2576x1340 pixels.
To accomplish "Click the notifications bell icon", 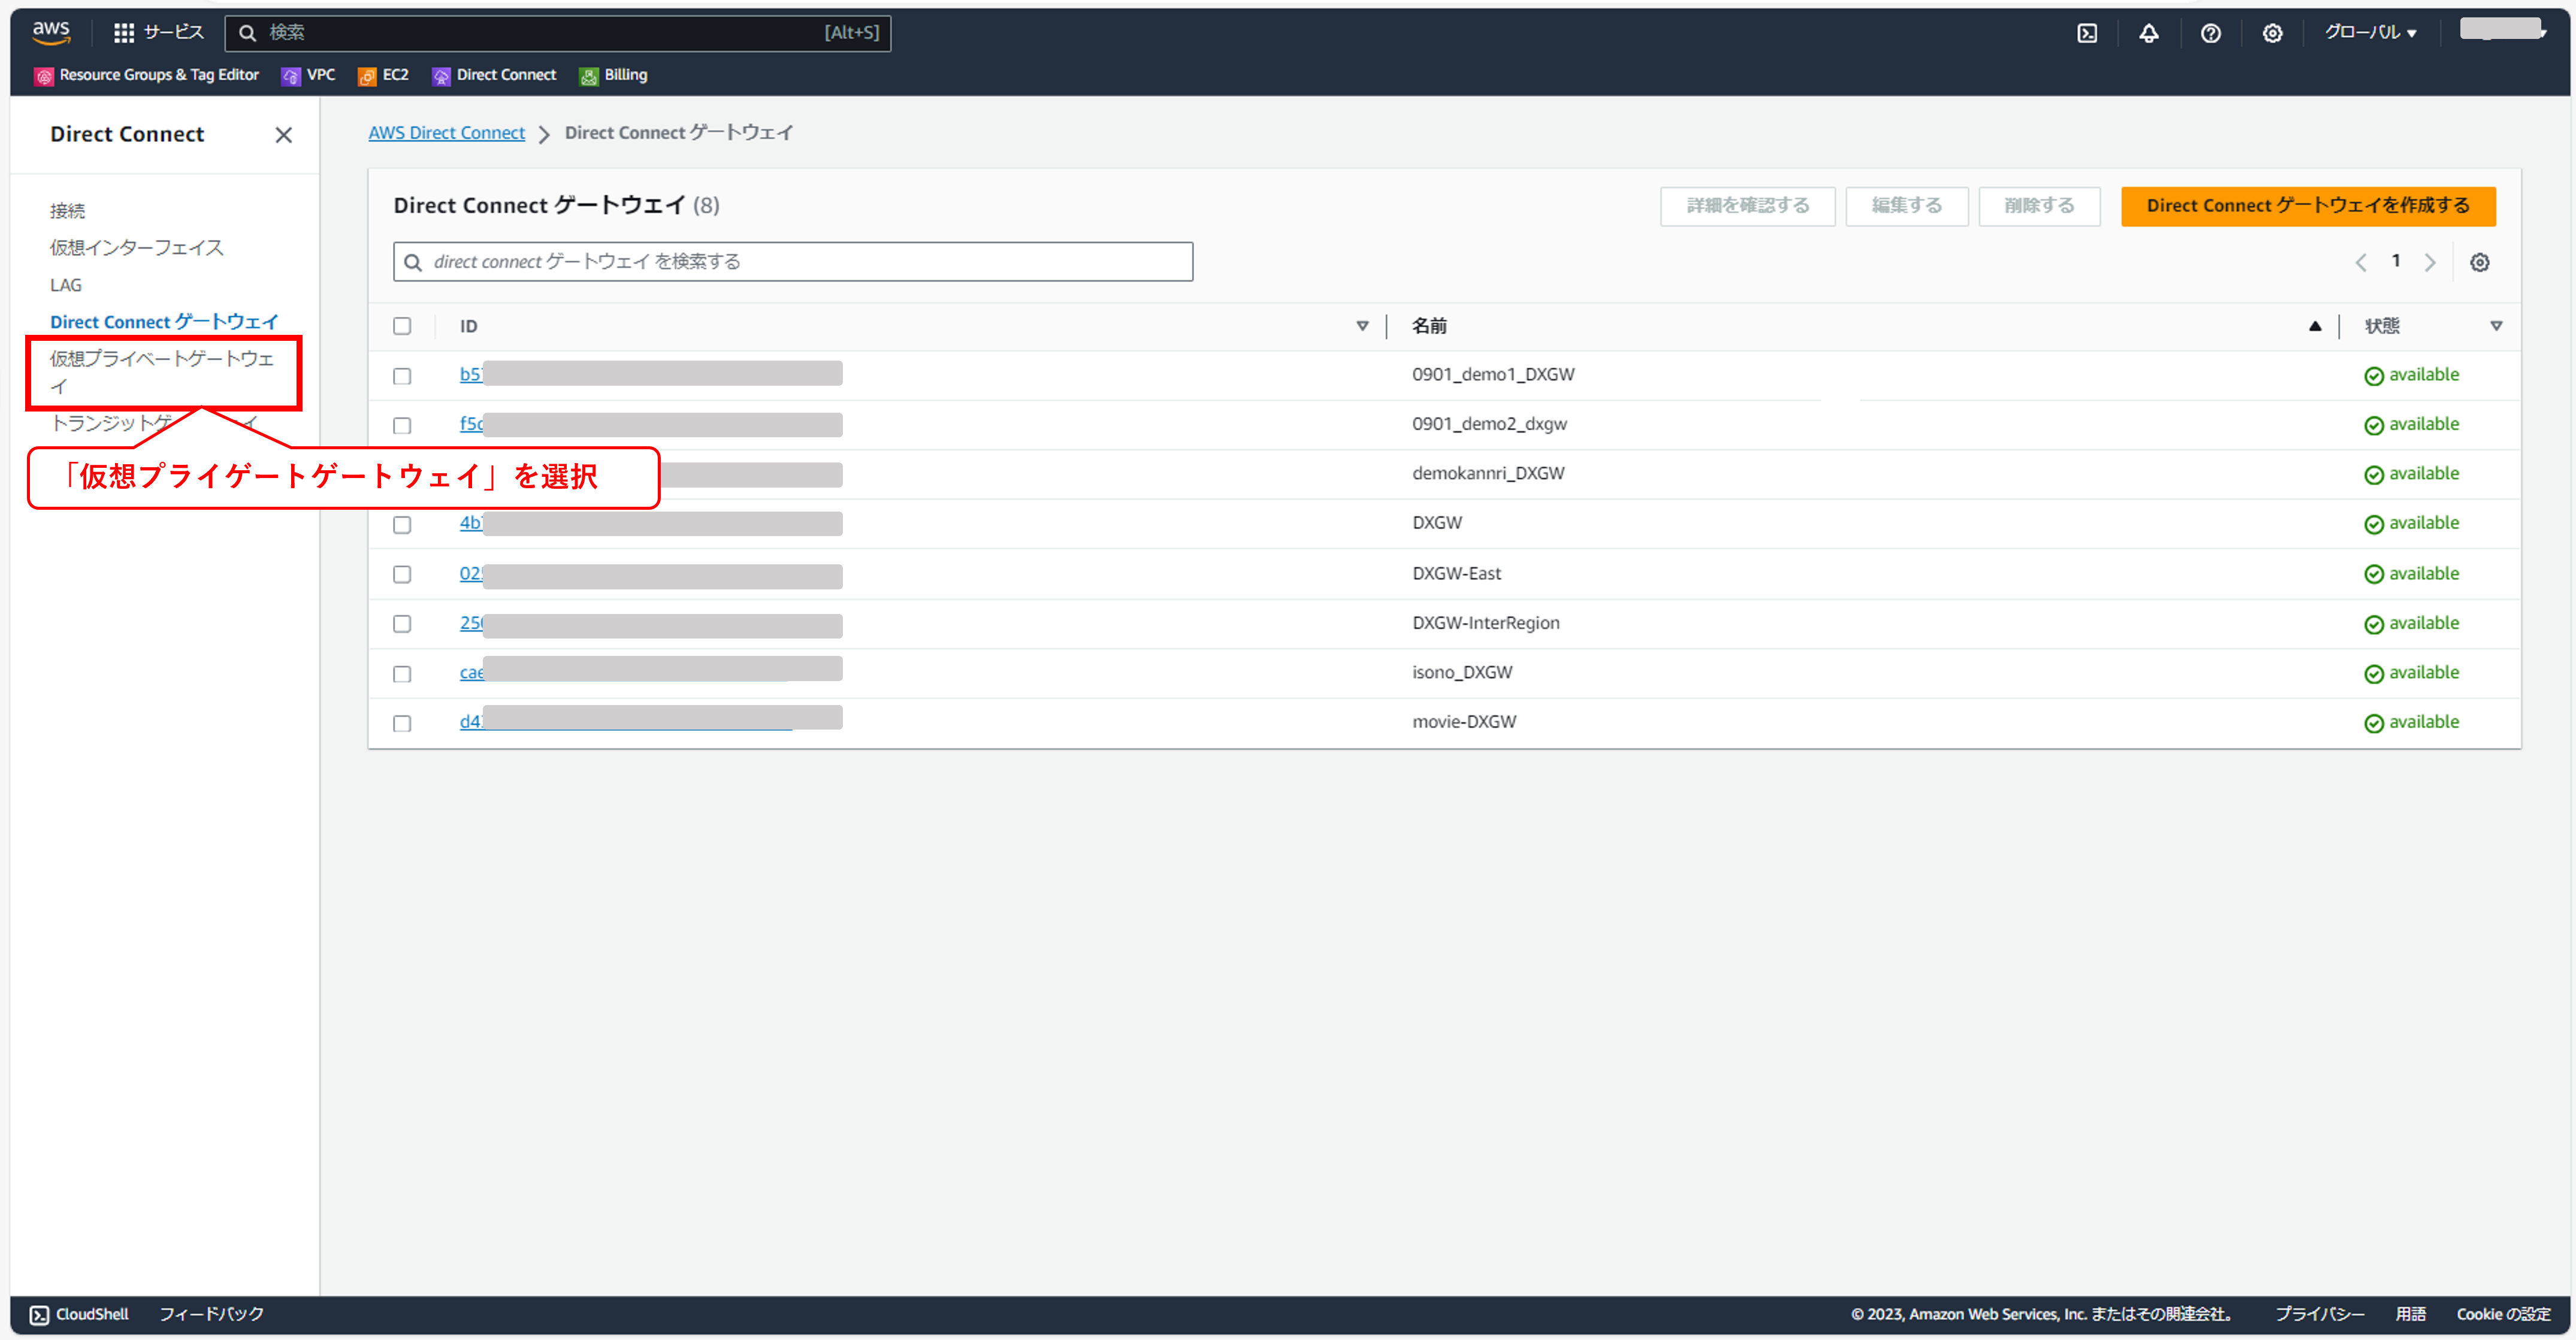I will [x=2148, y=33].
